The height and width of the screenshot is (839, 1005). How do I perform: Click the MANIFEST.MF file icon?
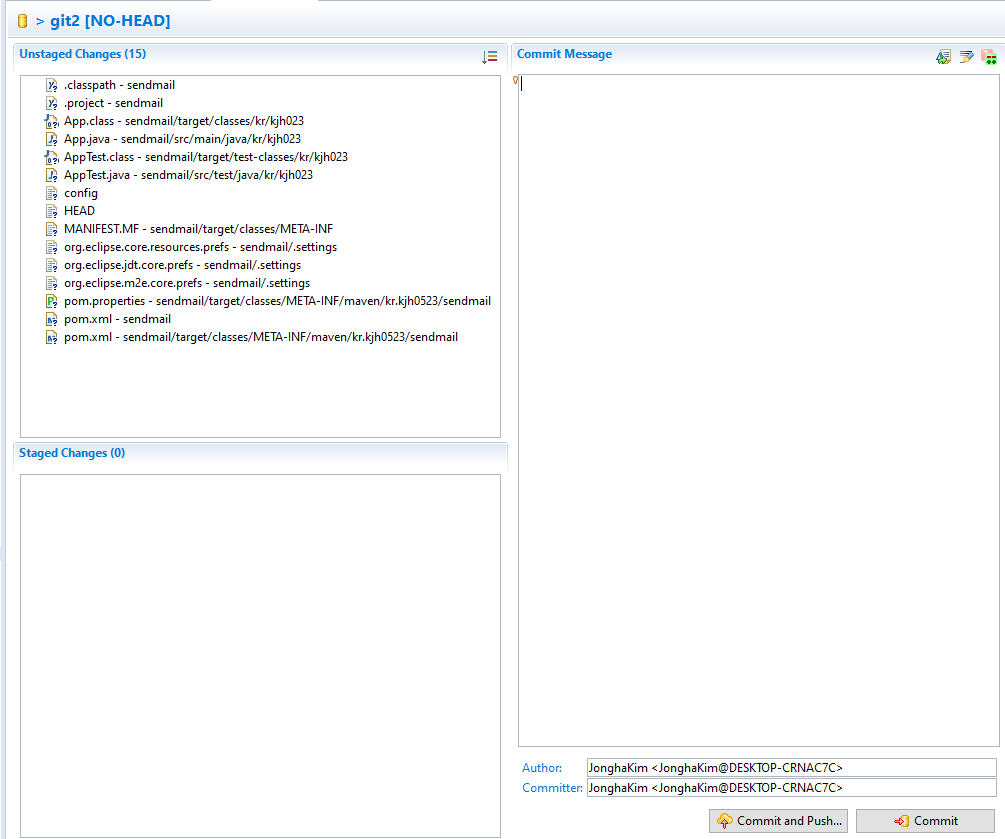52,229
